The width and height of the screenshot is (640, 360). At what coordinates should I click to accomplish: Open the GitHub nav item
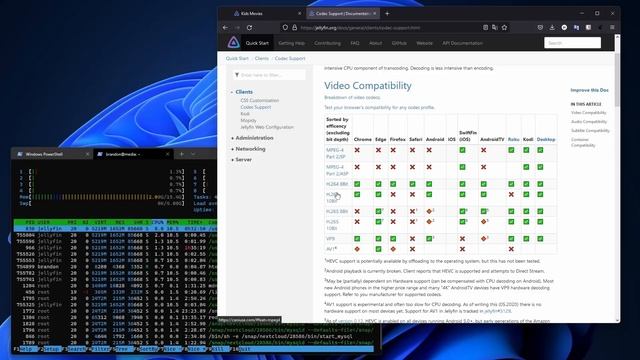(399, 43)
